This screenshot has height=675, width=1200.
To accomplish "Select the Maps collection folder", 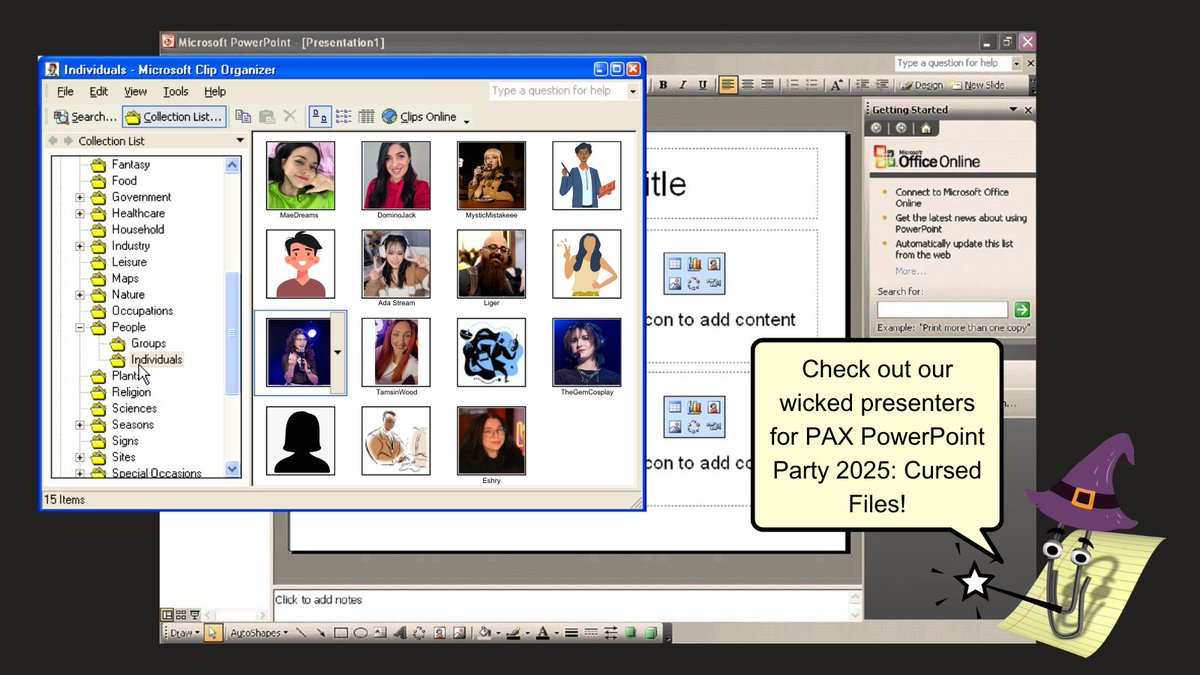I will (115, 278).
